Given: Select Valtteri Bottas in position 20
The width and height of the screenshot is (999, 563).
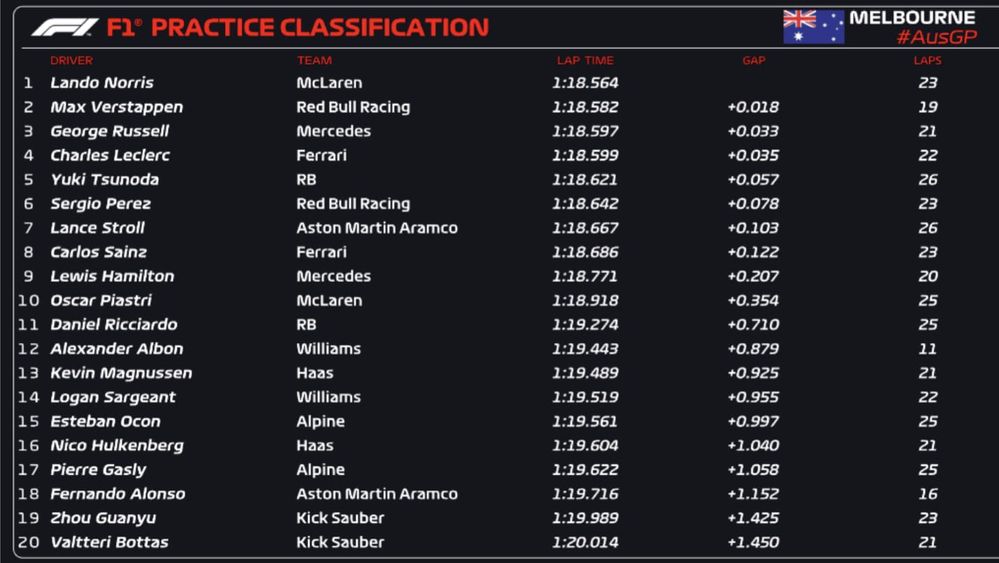Looking at the screenshot, I should pyautogui.click(x=109, y=542).
